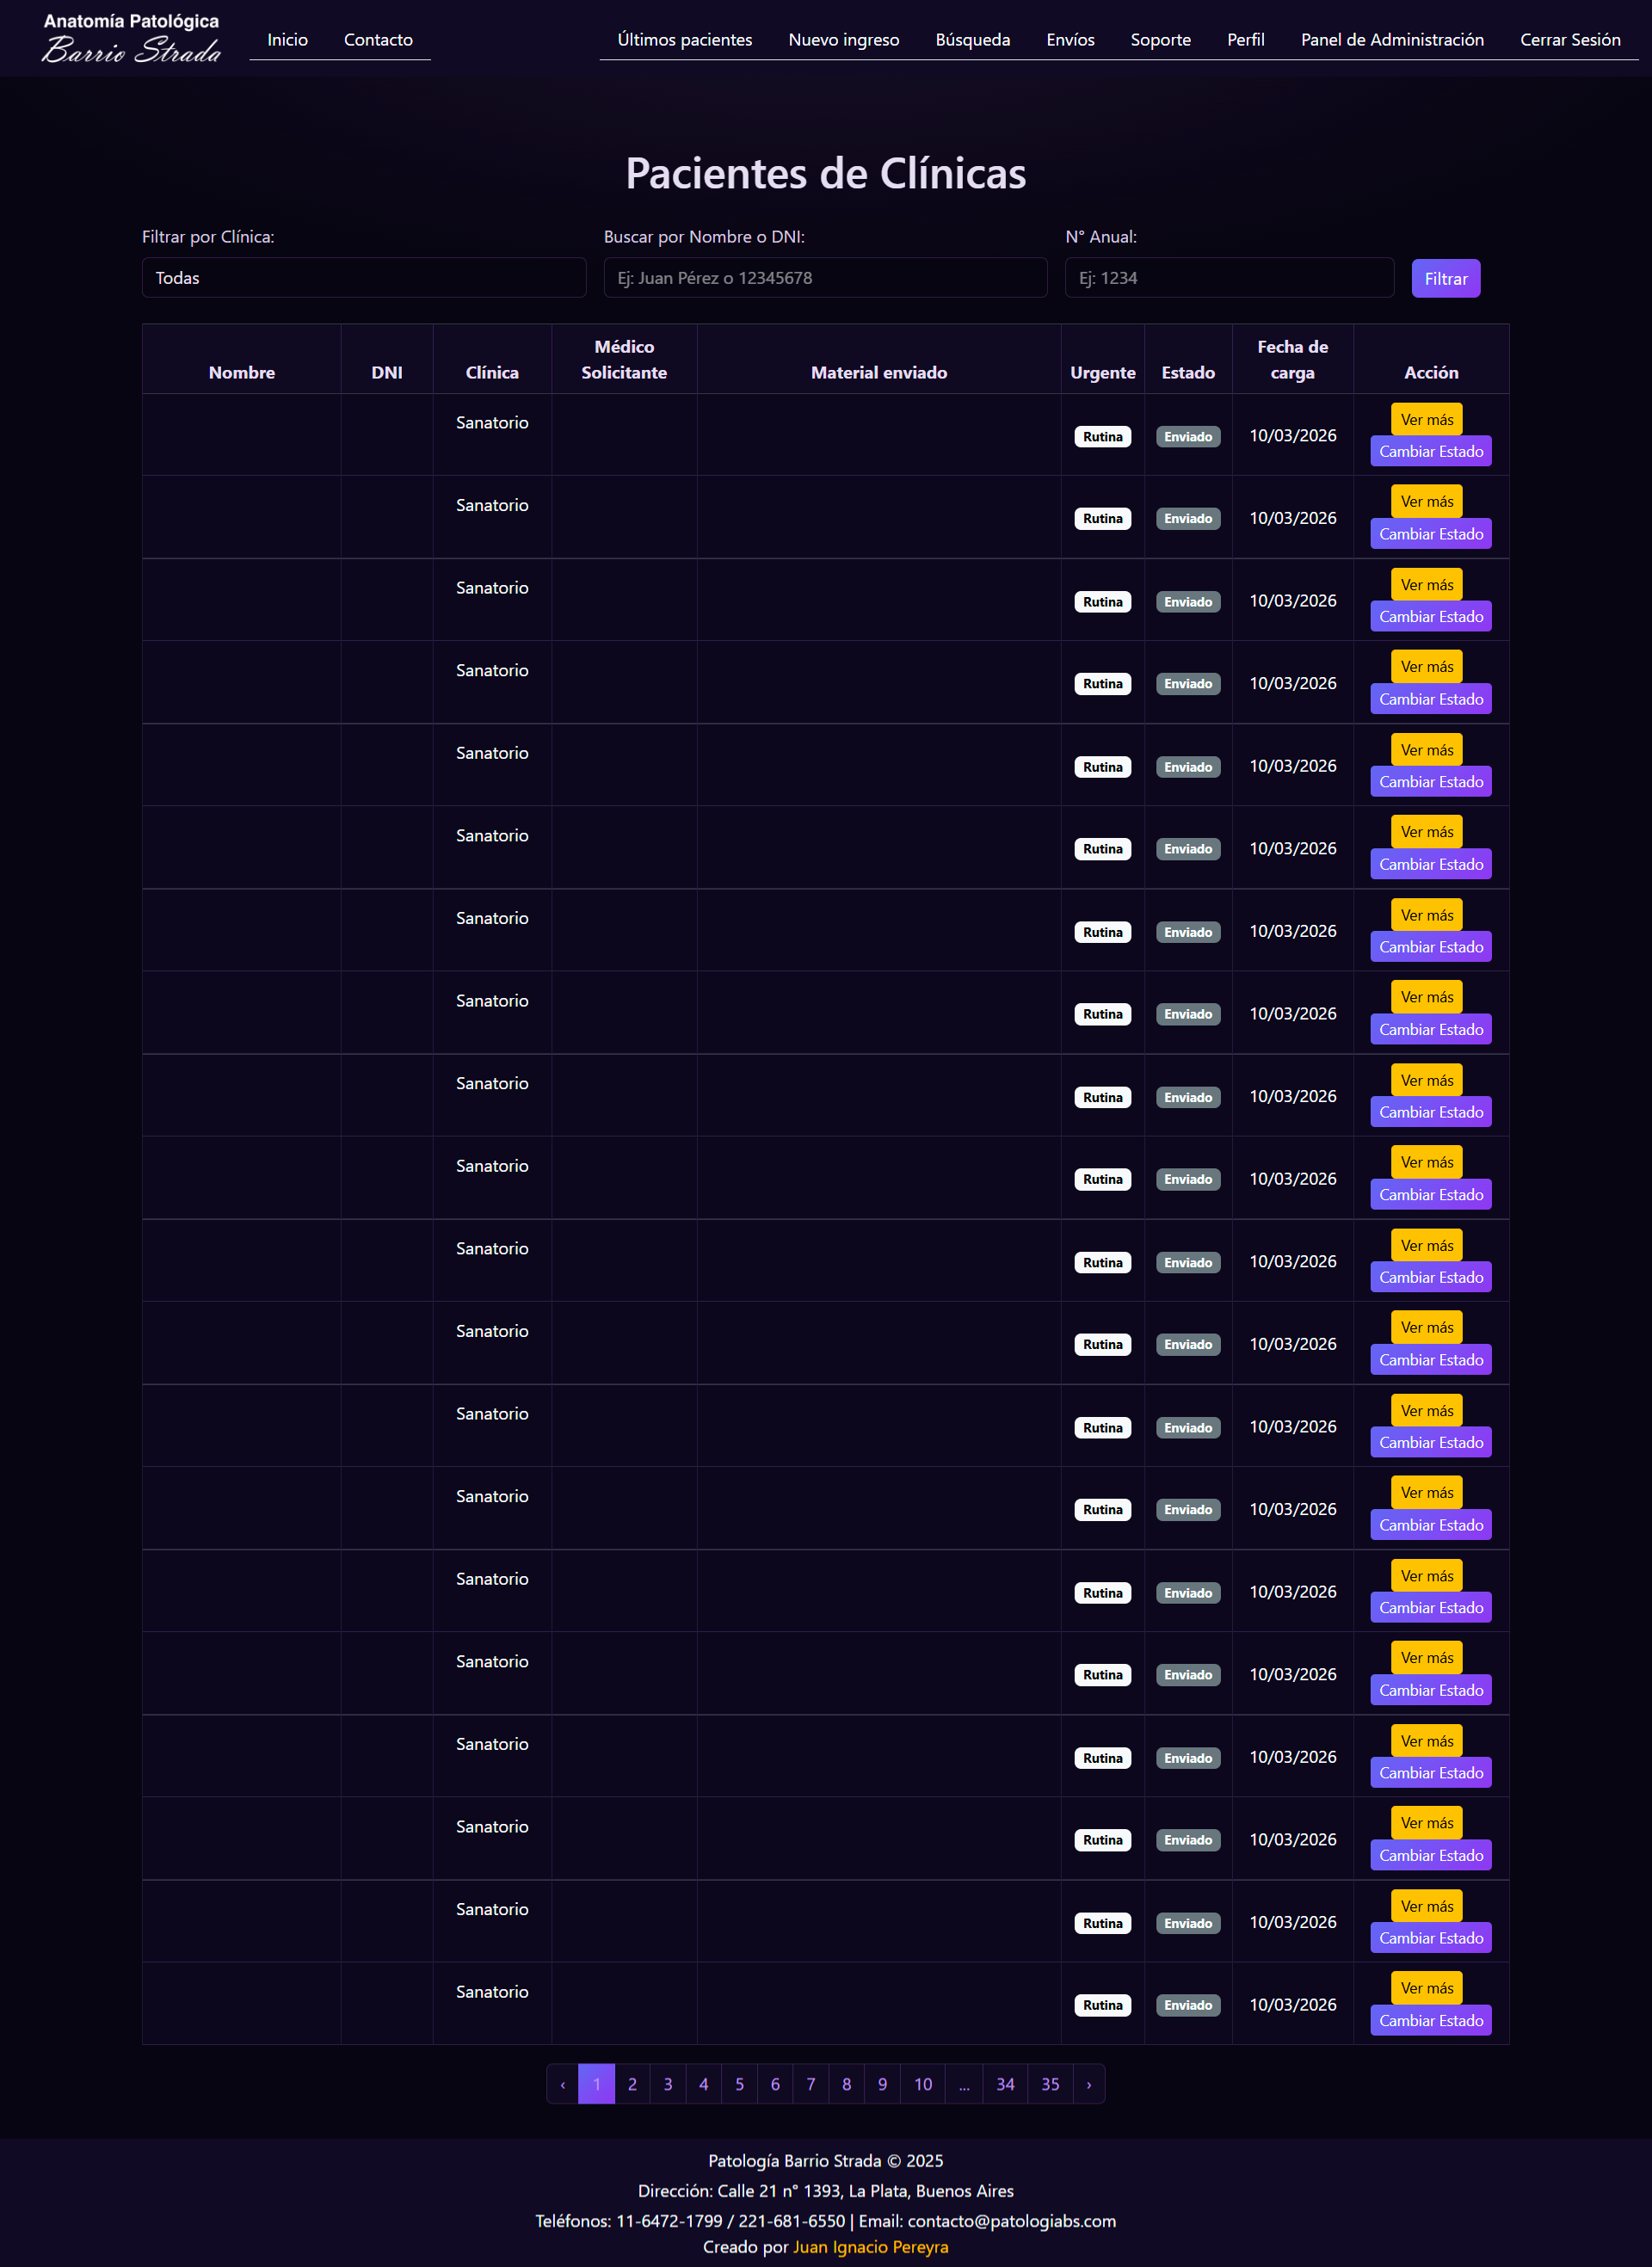
Task: Open the Filtrar por Clínica dropdown
Action: pos(364,278)
